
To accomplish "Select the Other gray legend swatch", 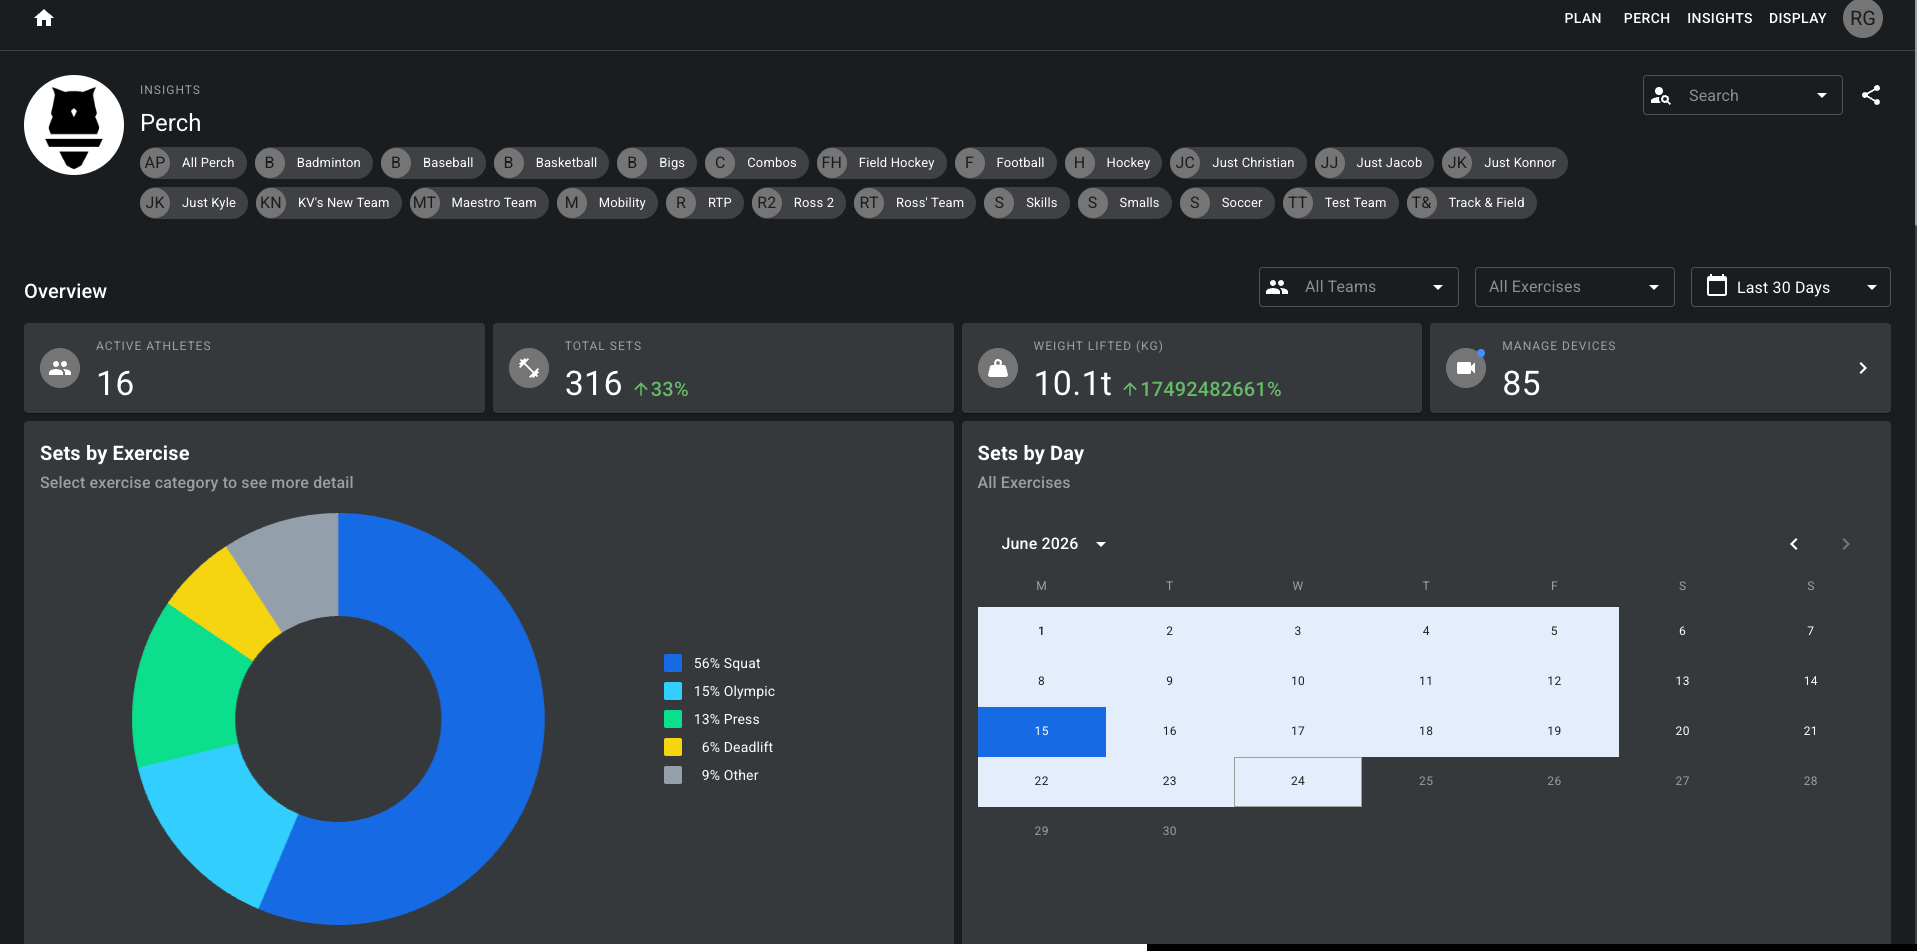I will 673,775.
